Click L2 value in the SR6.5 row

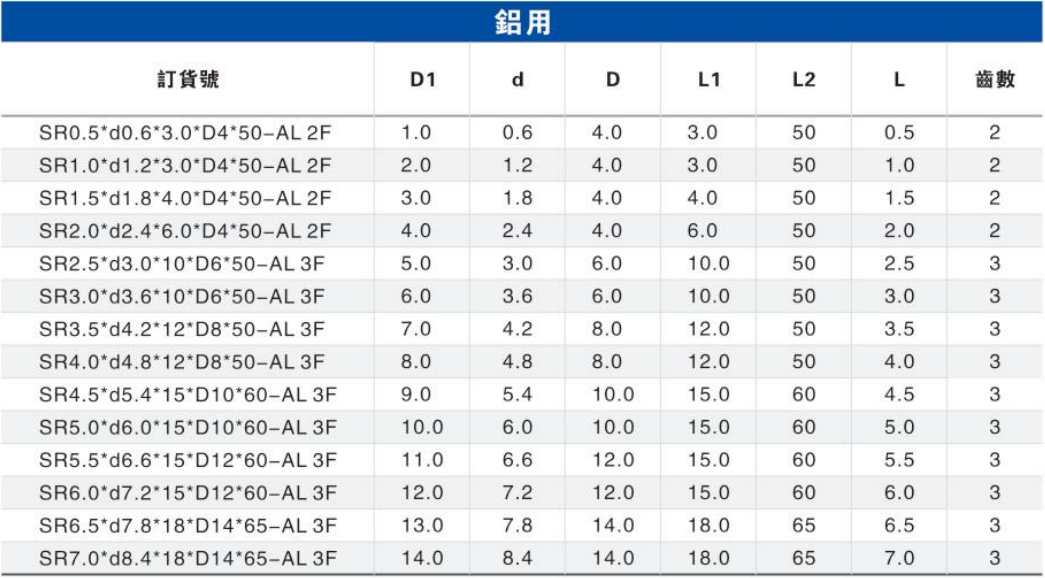pyautogui.click(x=804, y=525)
